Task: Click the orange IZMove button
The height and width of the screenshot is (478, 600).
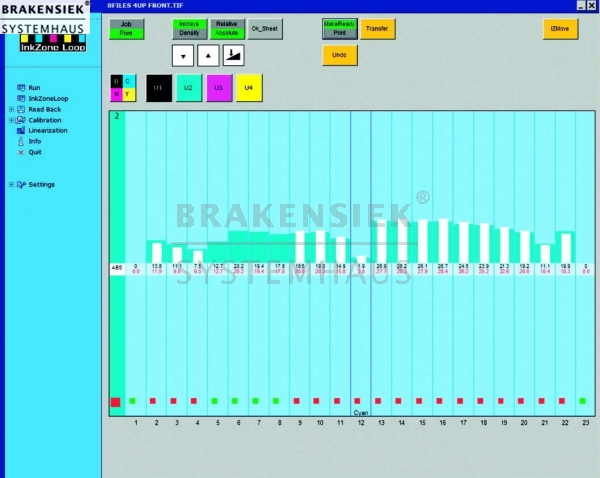Action: point(560,29)
